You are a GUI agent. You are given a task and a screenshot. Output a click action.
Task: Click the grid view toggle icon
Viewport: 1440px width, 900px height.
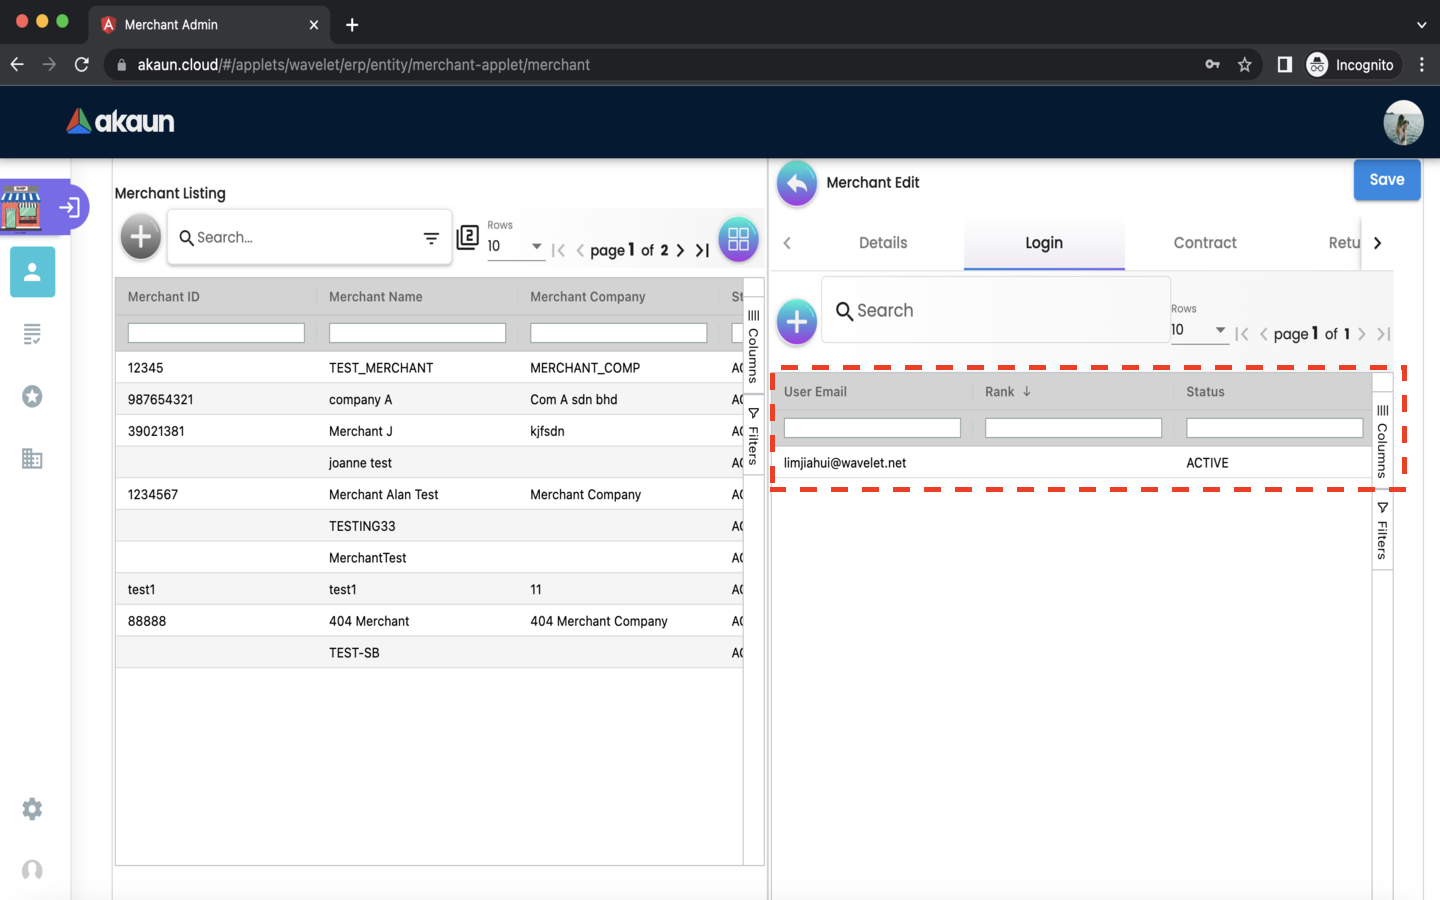click(738, 239)
